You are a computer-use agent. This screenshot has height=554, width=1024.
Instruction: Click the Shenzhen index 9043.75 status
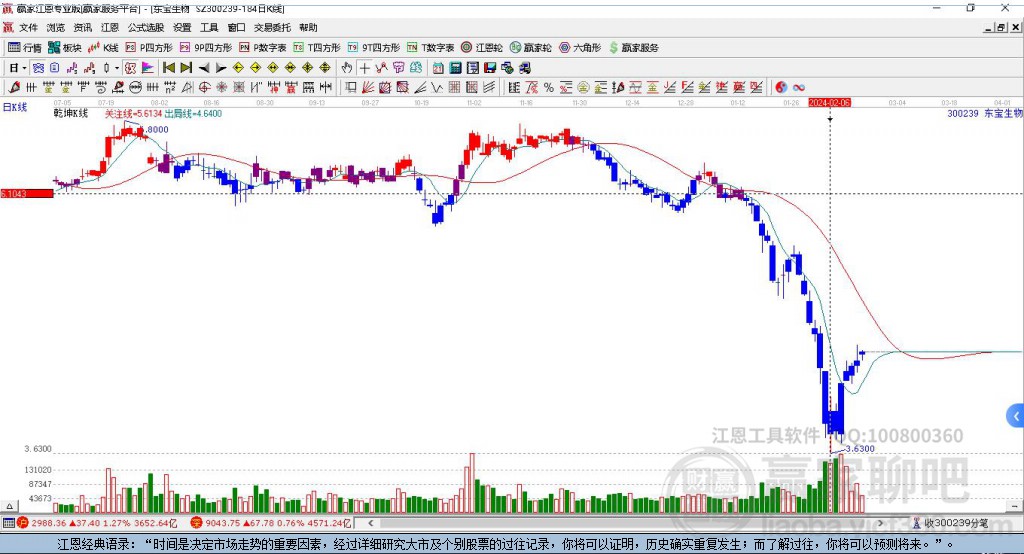point(272,523)
